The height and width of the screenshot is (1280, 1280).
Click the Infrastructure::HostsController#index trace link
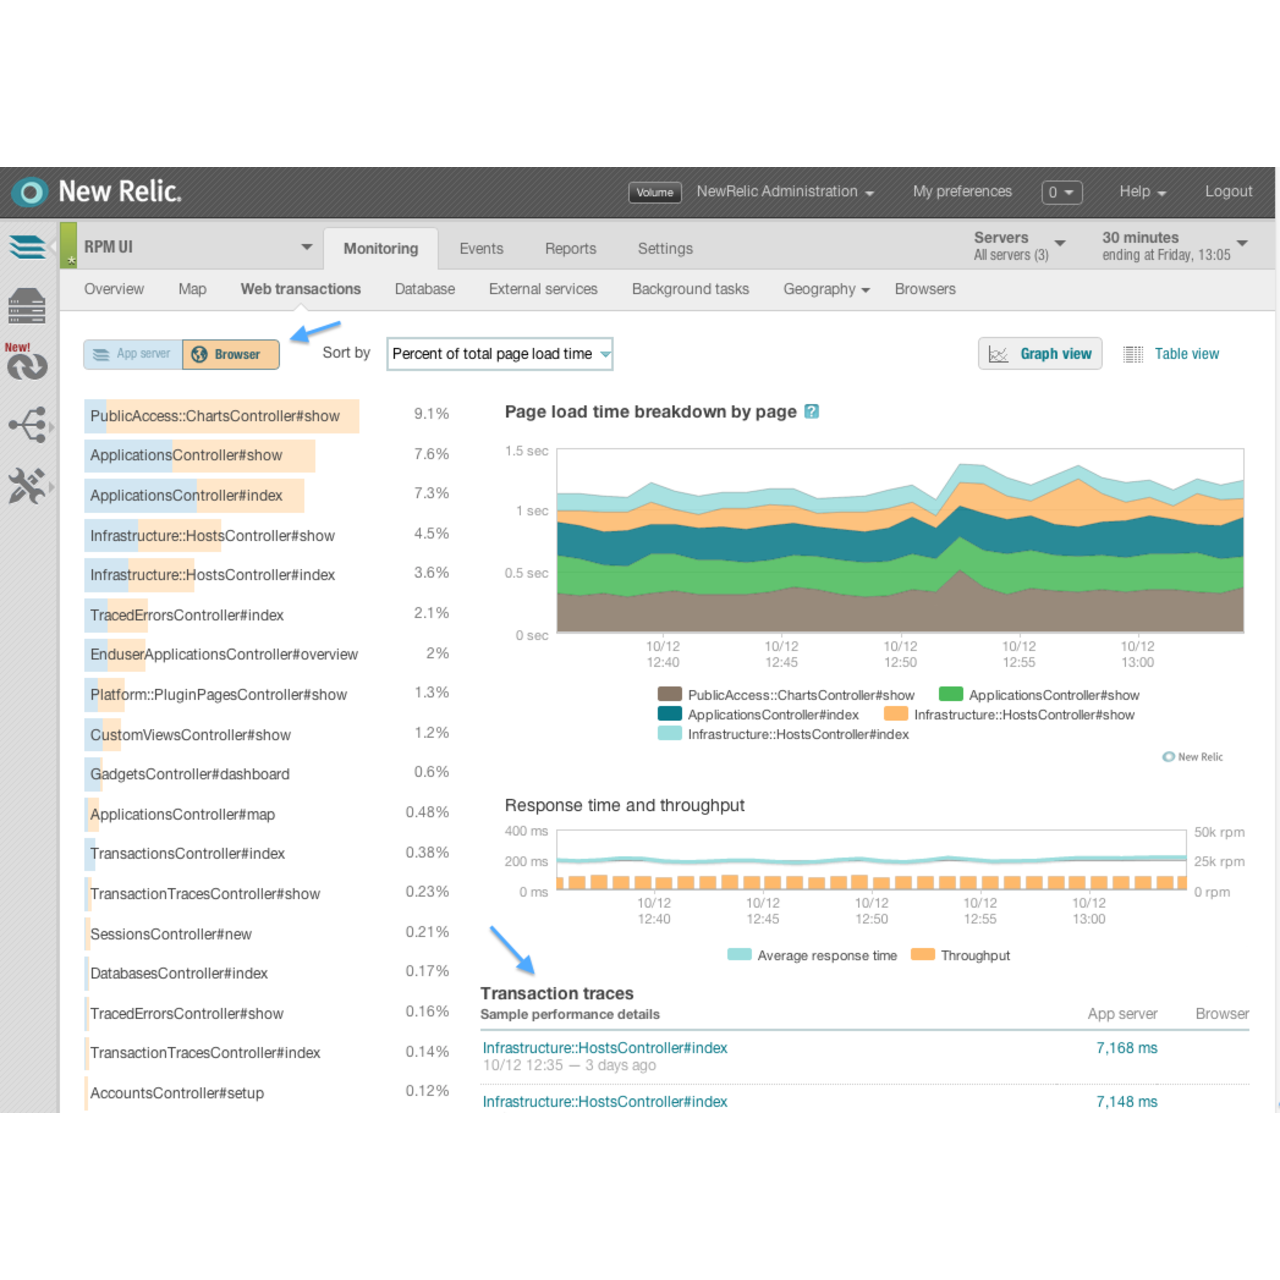604,1047
